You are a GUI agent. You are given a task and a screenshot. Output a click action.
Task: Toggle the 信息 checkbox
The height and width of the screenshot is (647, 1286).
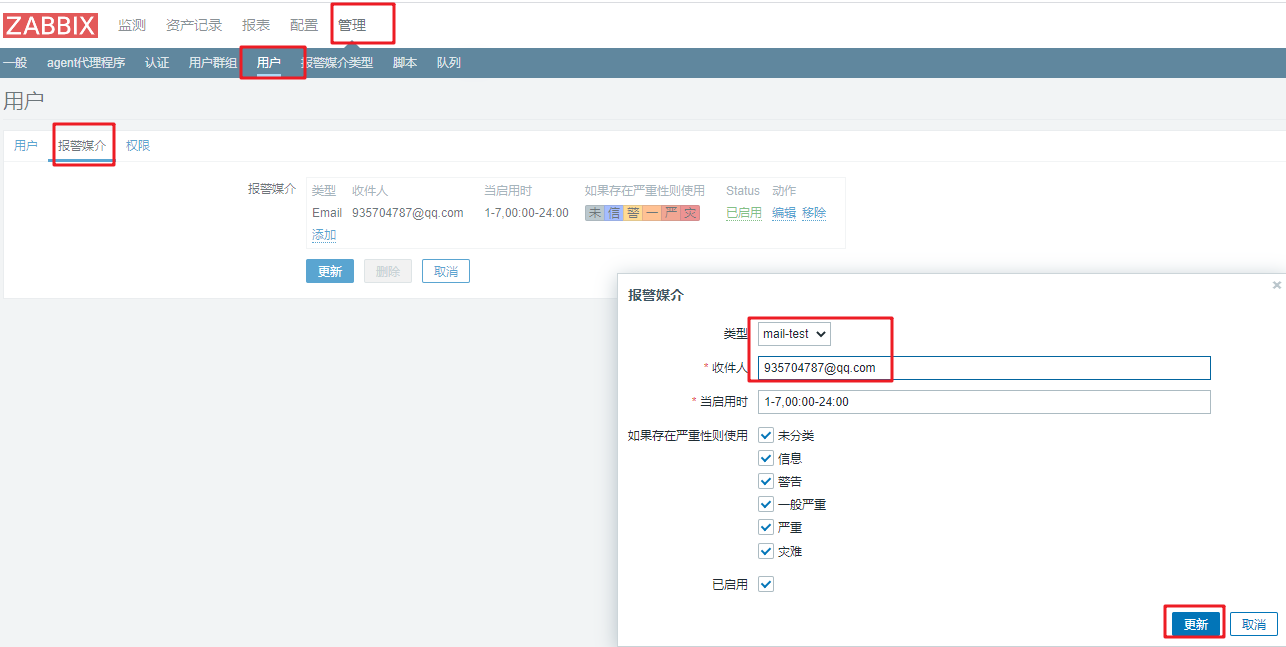[x=766, y=458]
